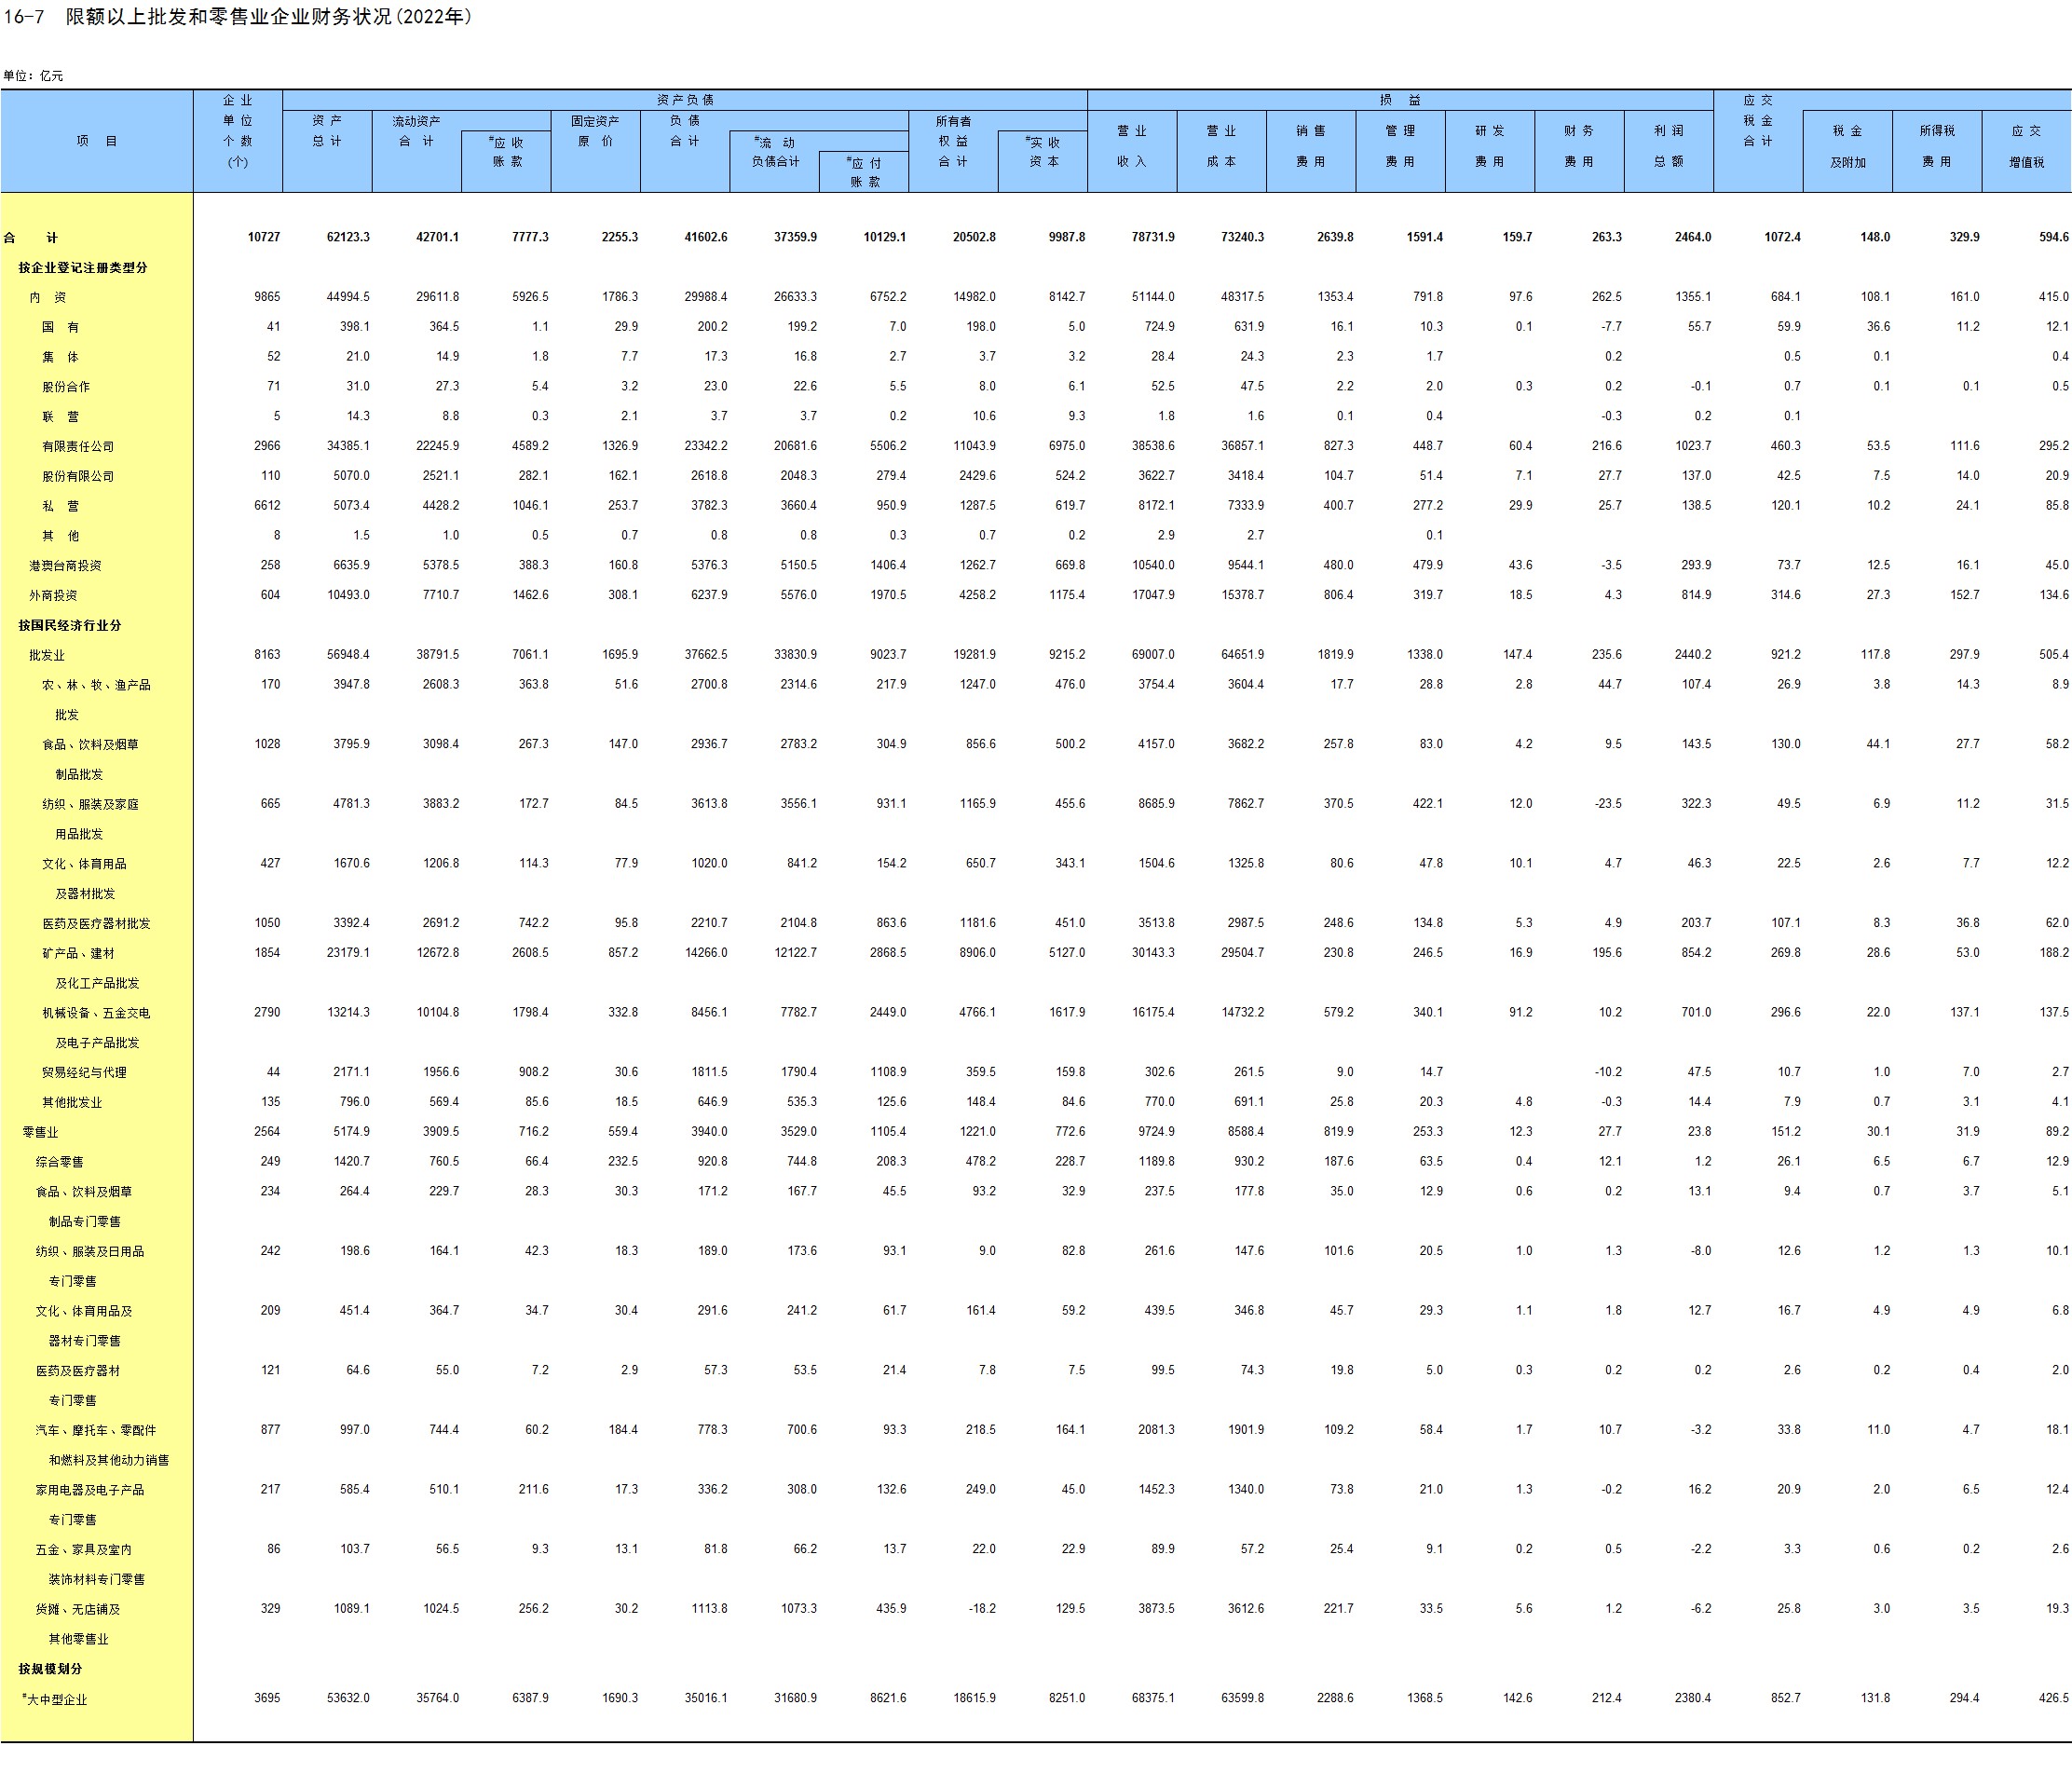Select the 零售业 row label

pos(41,1132)
